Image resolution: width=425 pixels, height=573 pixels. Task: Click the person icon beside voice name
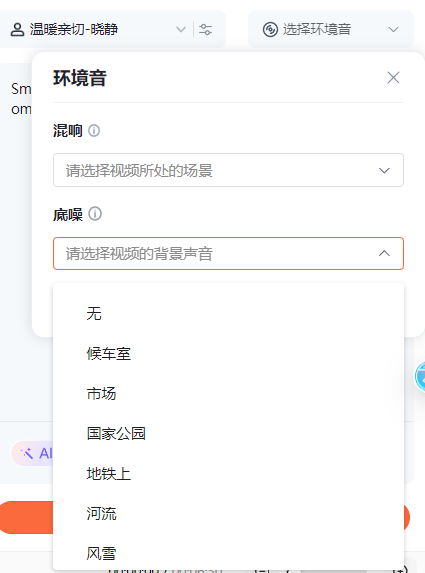(x=17, y=29)
